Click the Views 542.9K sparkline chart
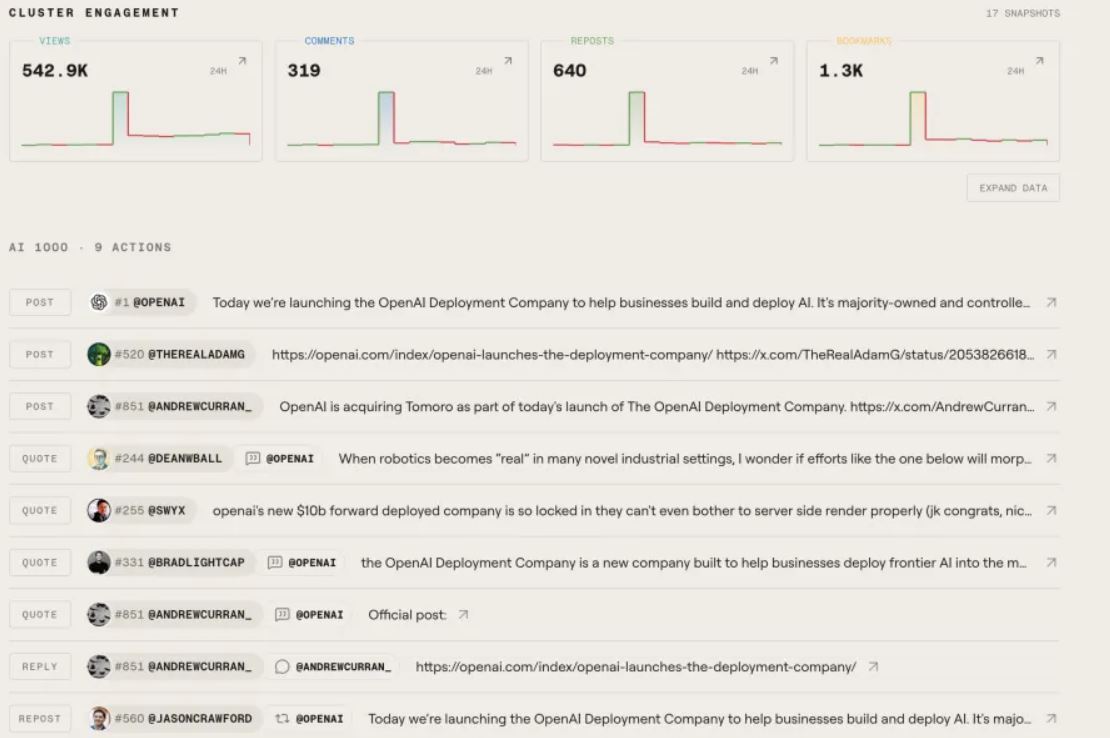The image size is (1110, 738). [135, 119]
